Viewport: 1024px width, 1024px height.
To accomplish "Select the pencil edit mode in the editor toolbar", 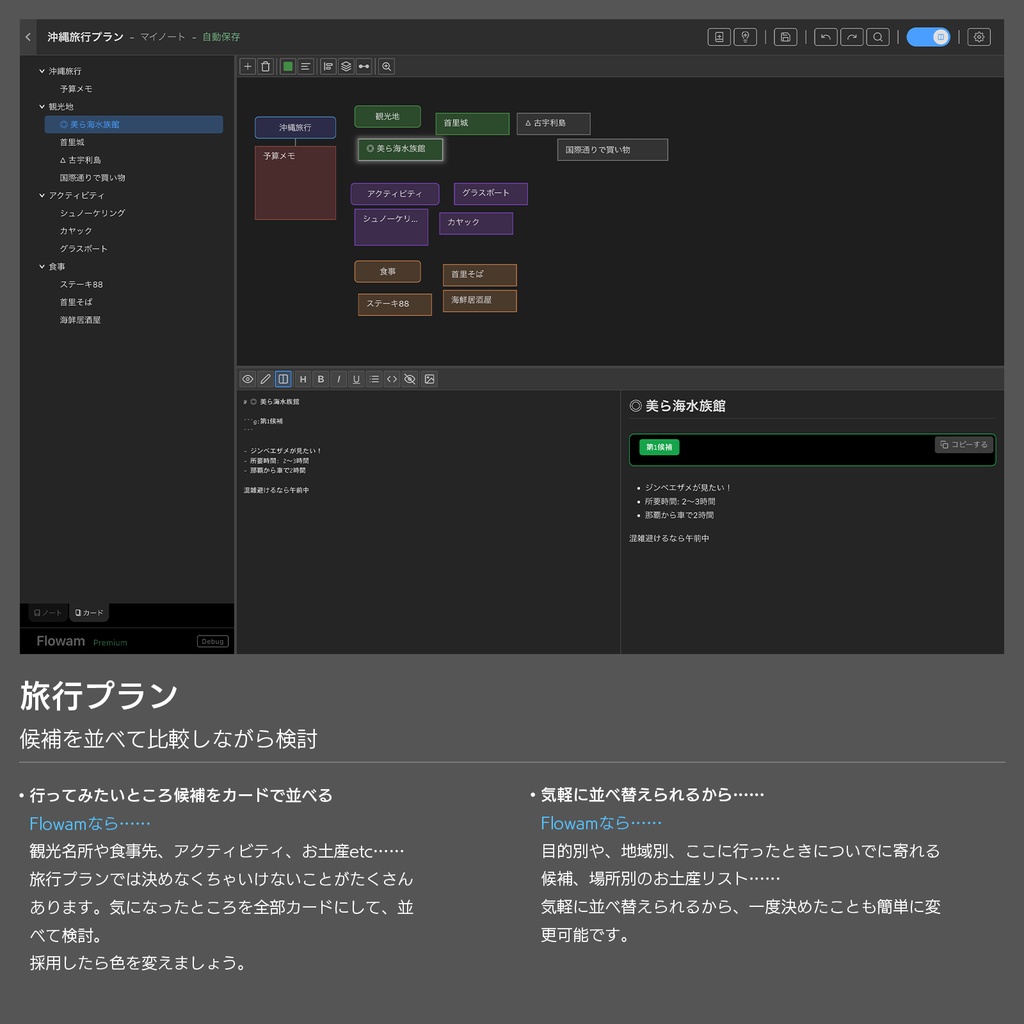I will click(265, 379).
